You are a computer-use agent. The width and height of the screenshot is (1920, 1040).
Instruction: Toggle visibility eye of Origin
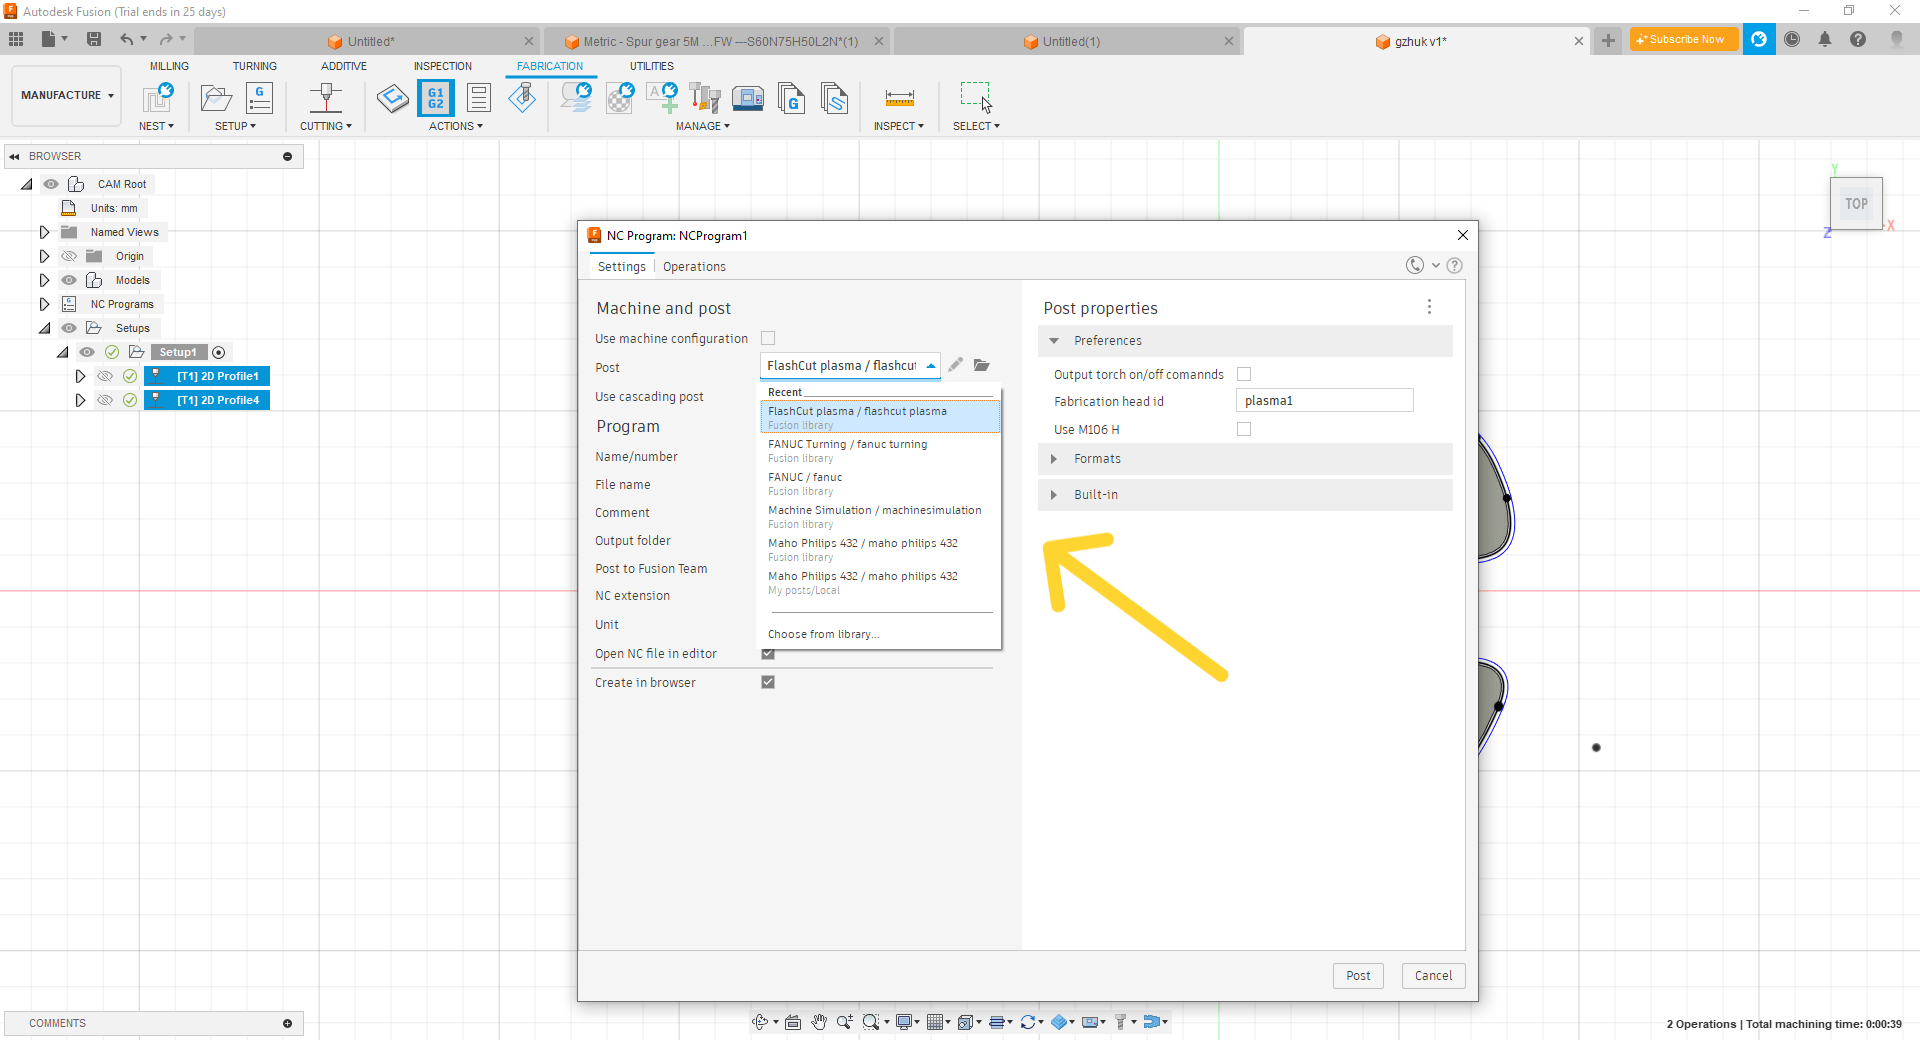[x=69, y=256]
